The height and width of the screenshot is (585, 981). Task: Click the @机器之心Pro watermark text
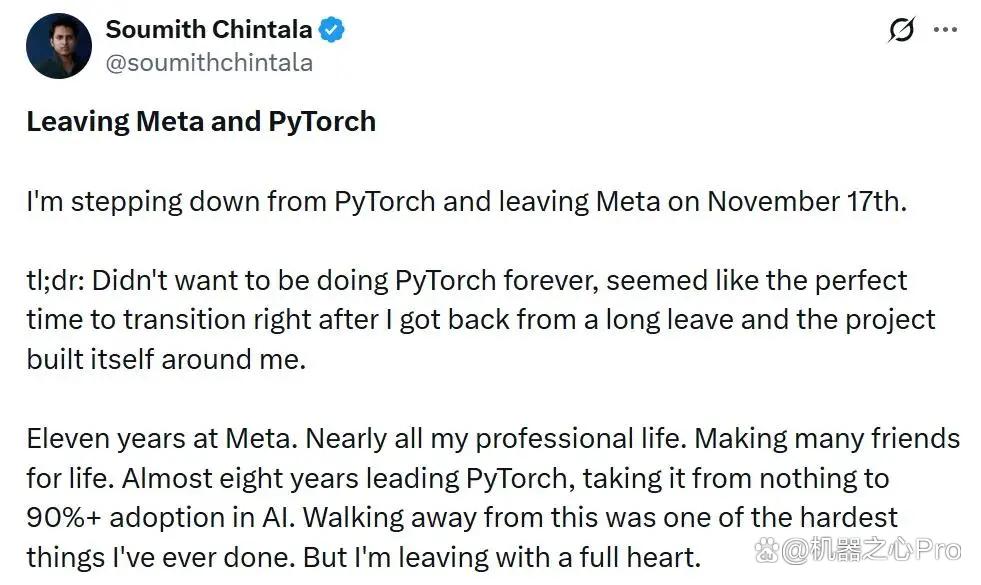pyautogui.click(x=872, y=550)
